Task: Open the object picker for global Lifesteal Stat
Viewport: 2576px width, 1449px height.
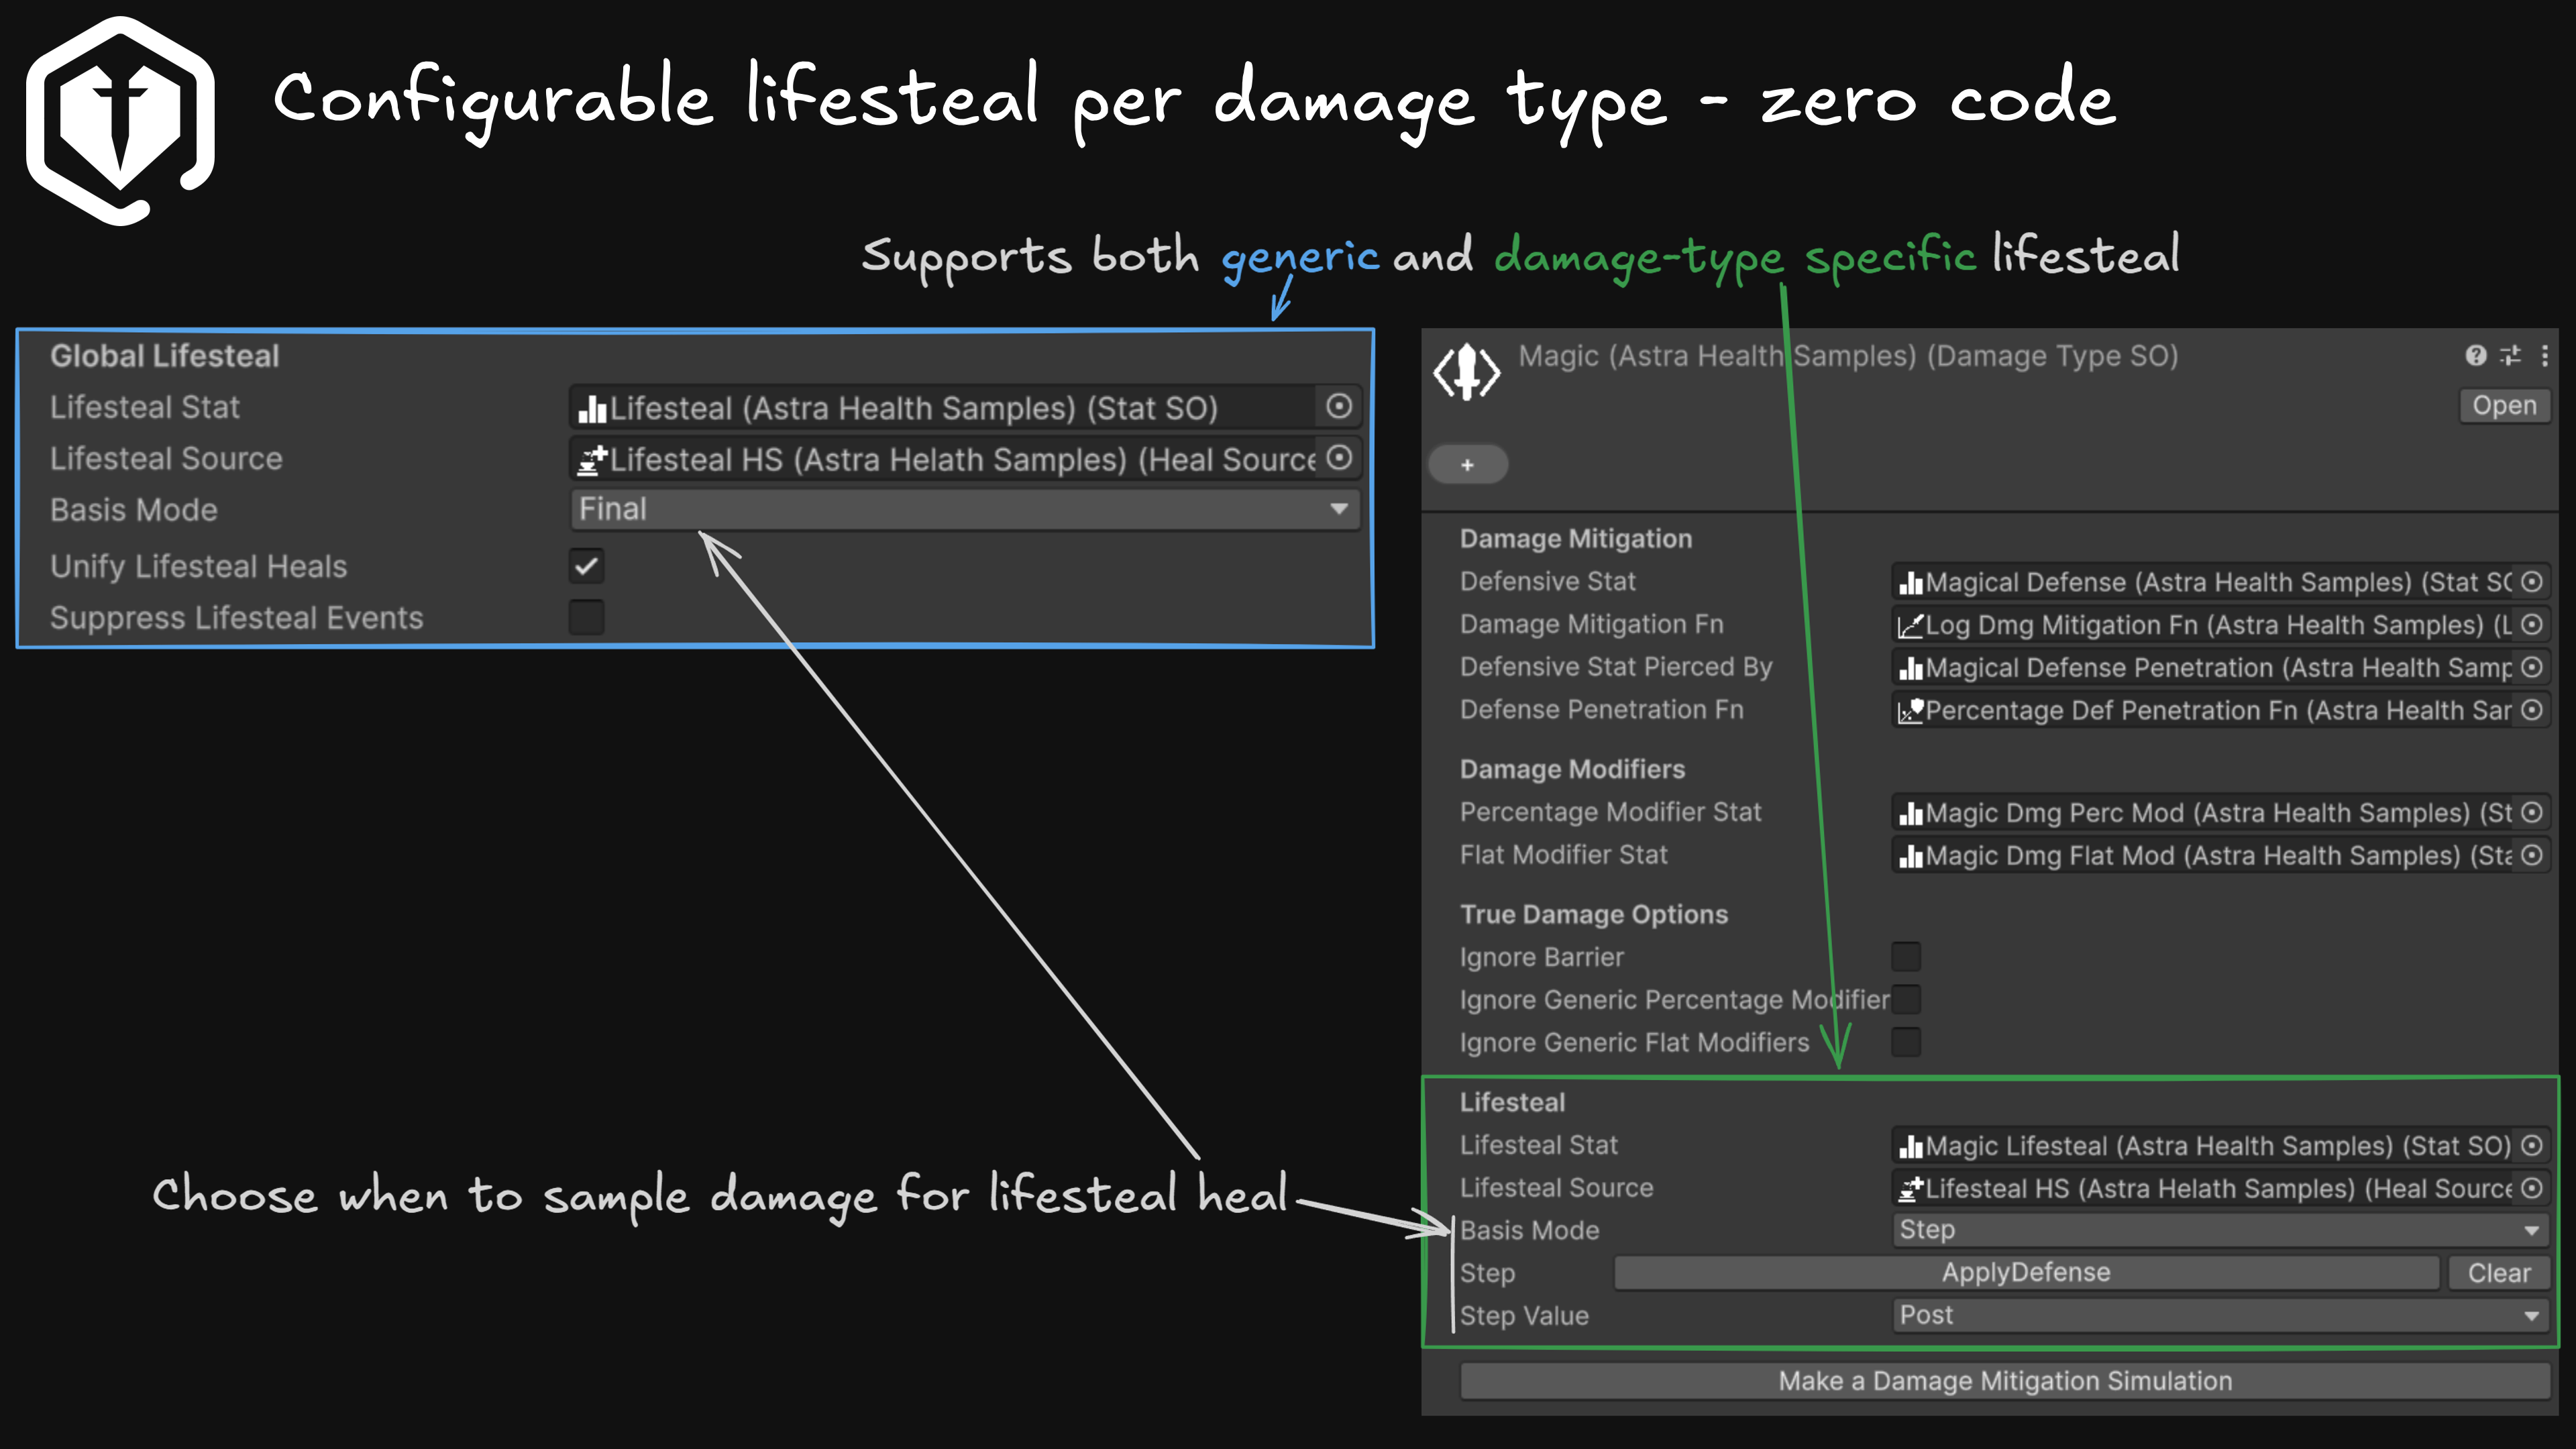Action: tap(1339, 406)
